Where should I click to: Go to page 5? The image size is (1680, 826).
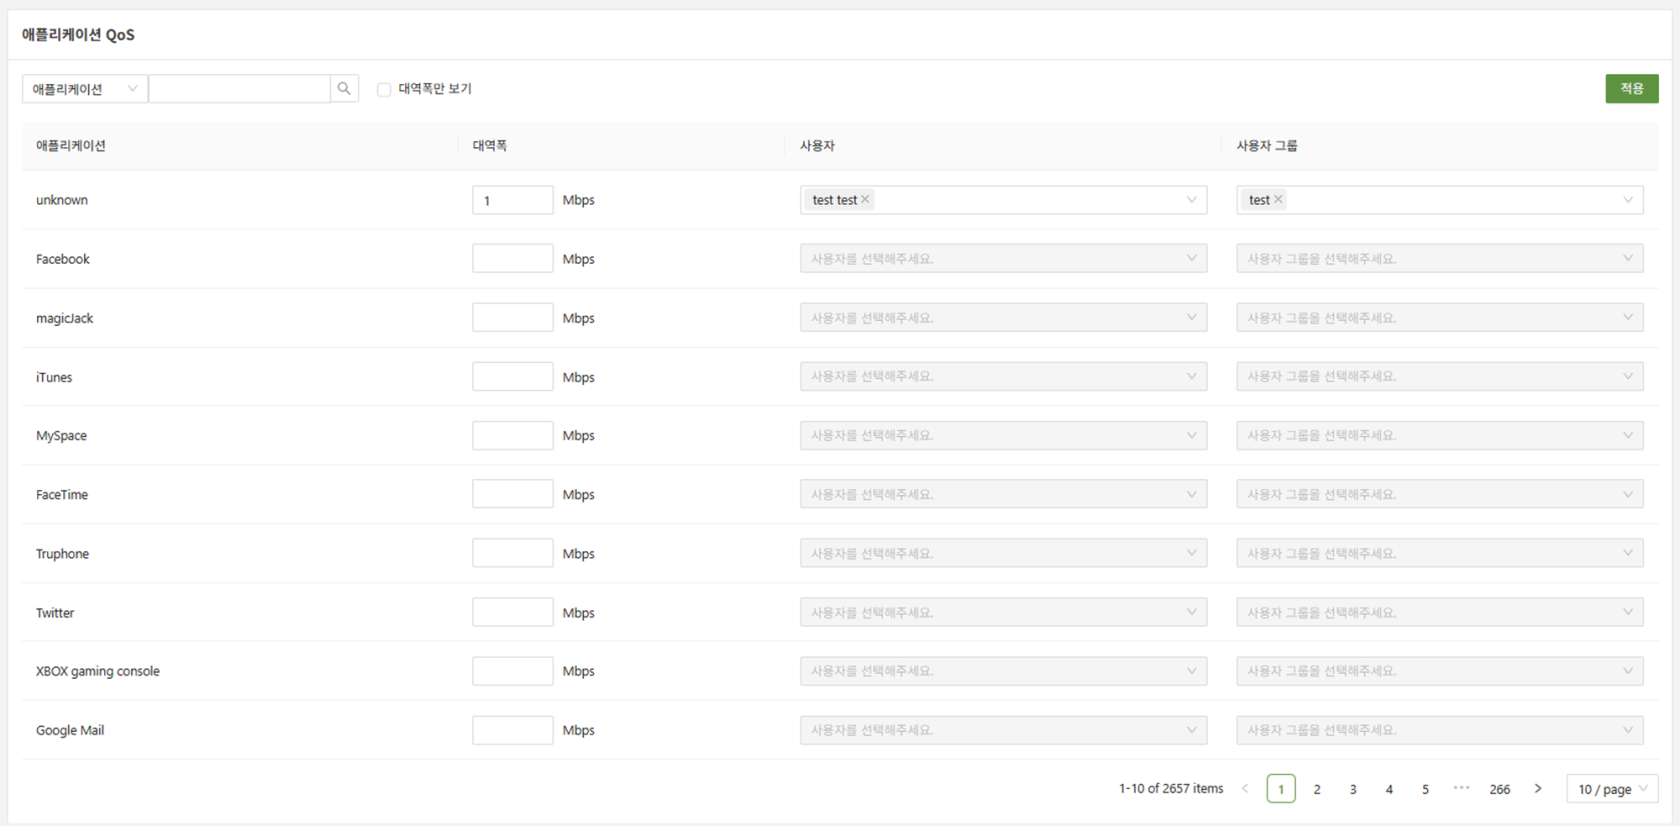(1425, 789)
